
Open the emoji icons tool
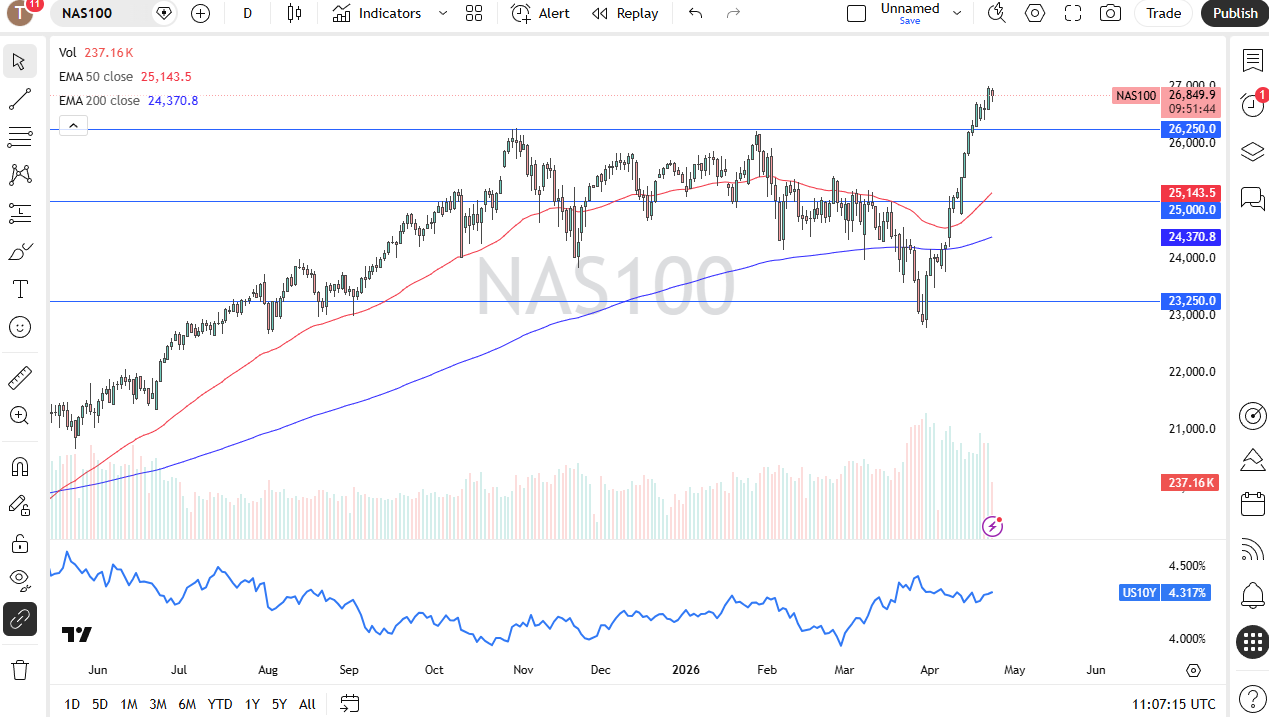pyautogui.click(x=19, y=327)
